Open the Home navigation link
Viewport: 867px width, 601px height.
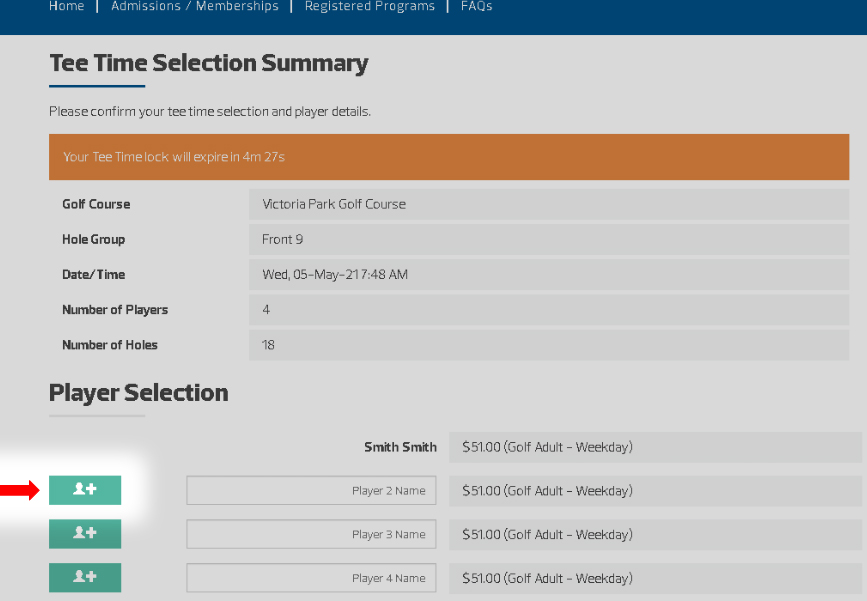[67, 6]
